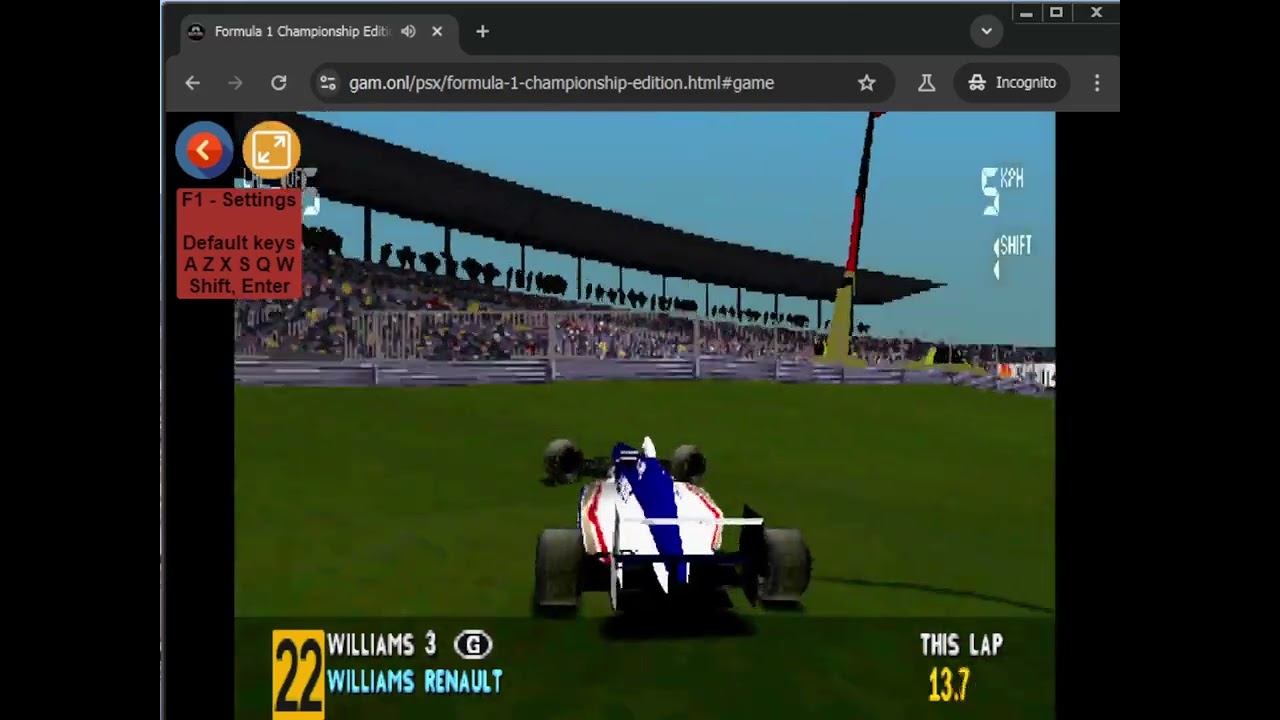The image size is (1280, 720).
Task: Click the yellow car number 22 badge
Action: point(298,674)
